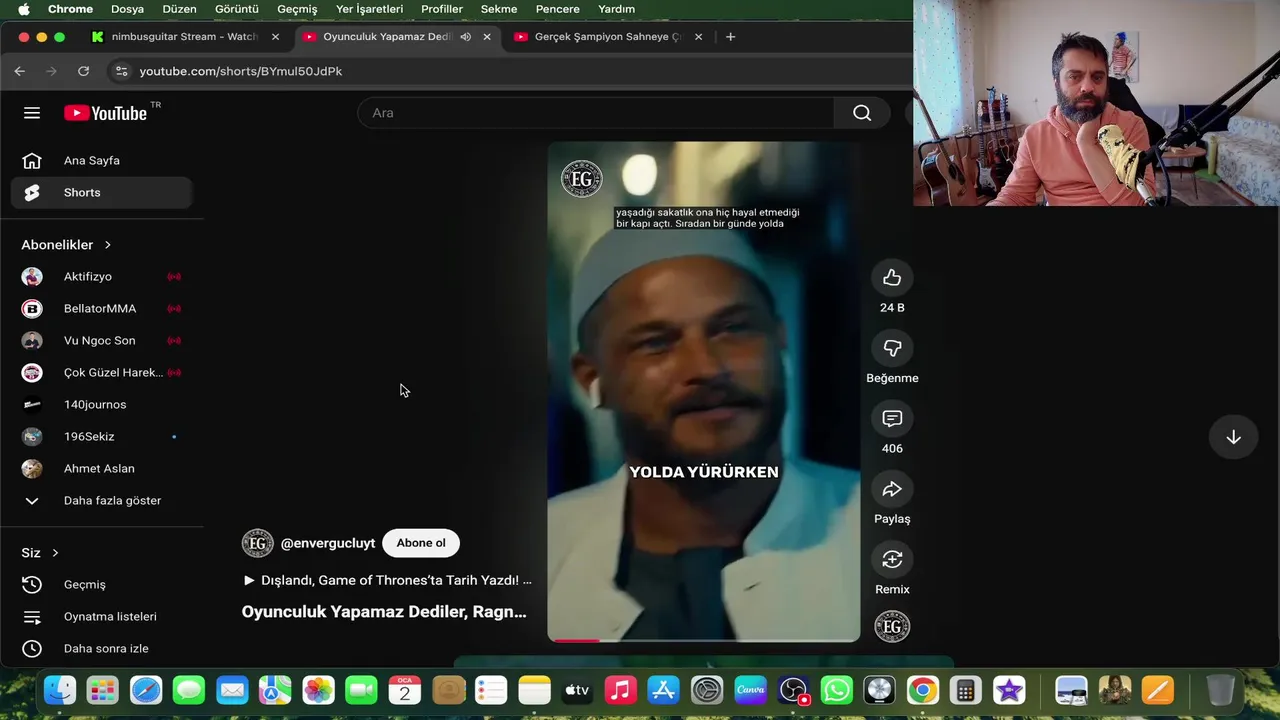
Task: Expand Daha fazla göster subscriptions
Action: point(102,500)
